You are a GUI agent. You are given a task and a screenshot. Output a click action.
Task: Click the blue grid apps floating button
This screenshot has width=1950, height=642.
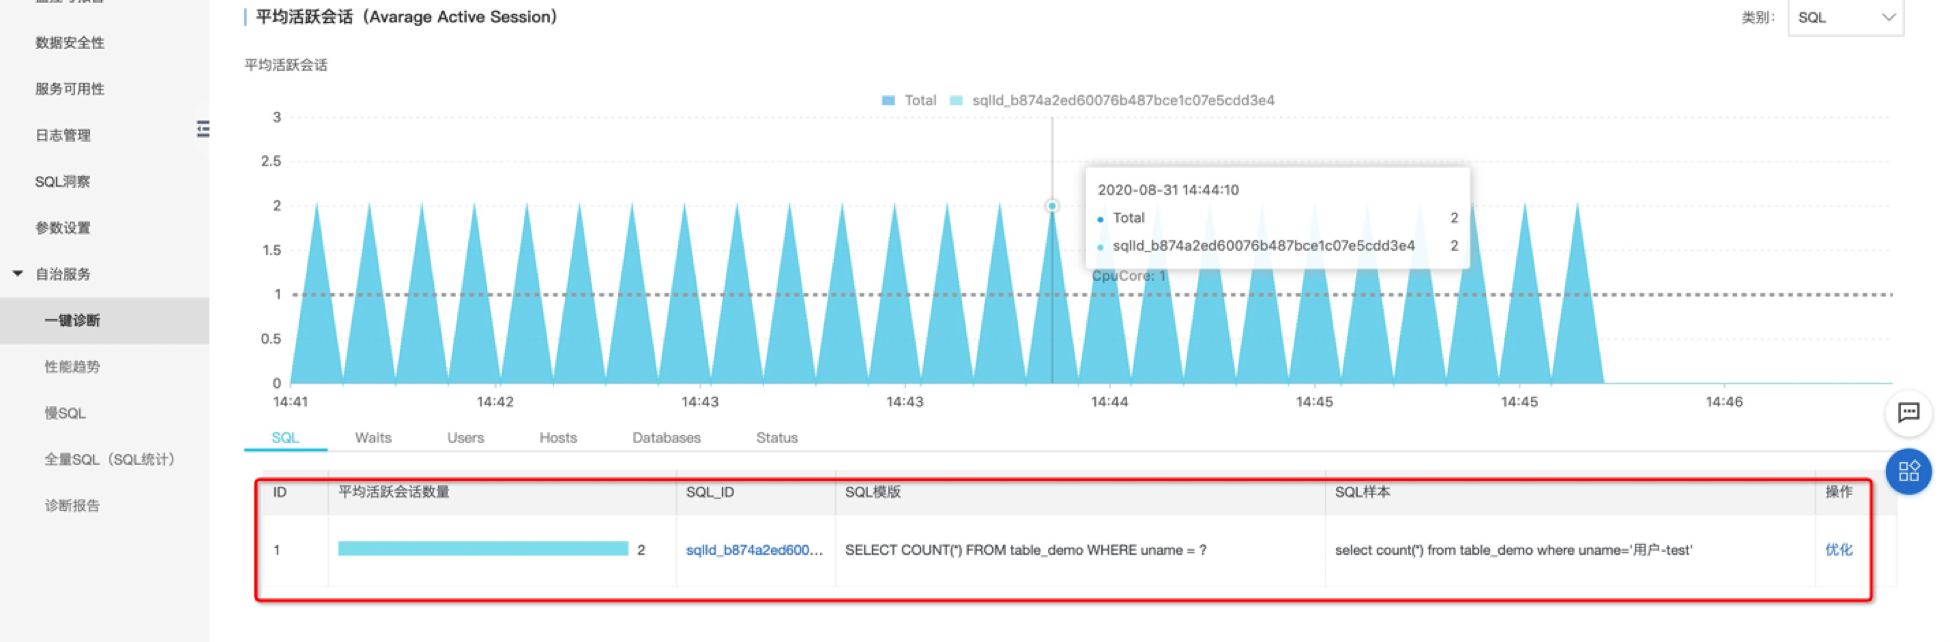coord(1908,471)
